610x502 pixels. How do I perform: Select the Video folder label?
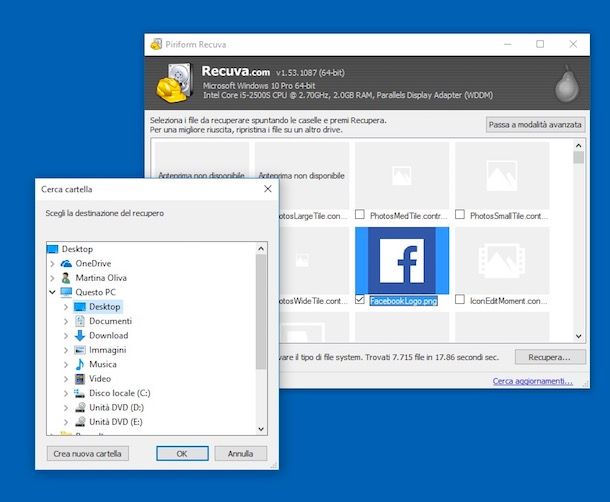point(100,379)
